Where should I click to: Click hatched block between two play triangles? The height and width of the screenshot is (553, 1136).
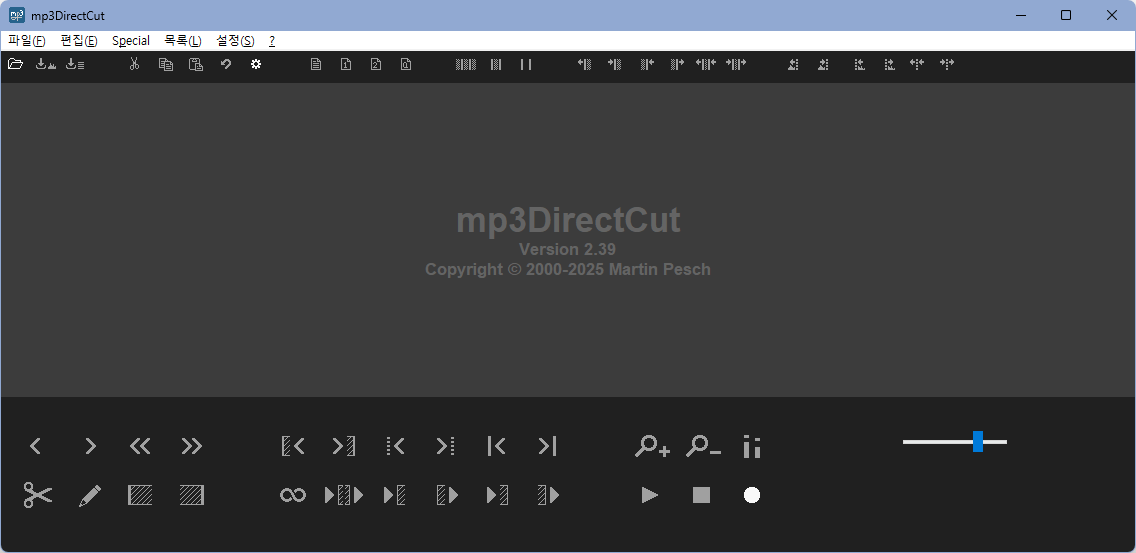(x=343, y=495)
